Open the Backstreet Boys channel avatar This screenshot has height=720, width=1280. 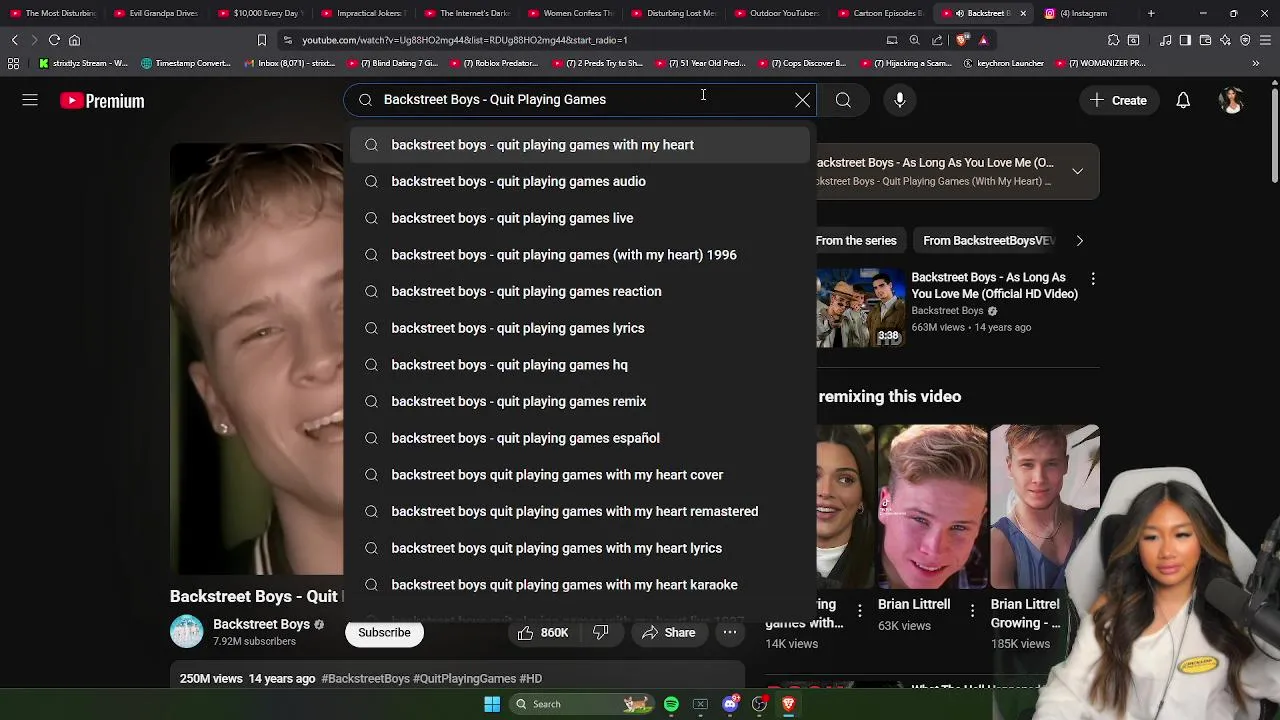186,632
